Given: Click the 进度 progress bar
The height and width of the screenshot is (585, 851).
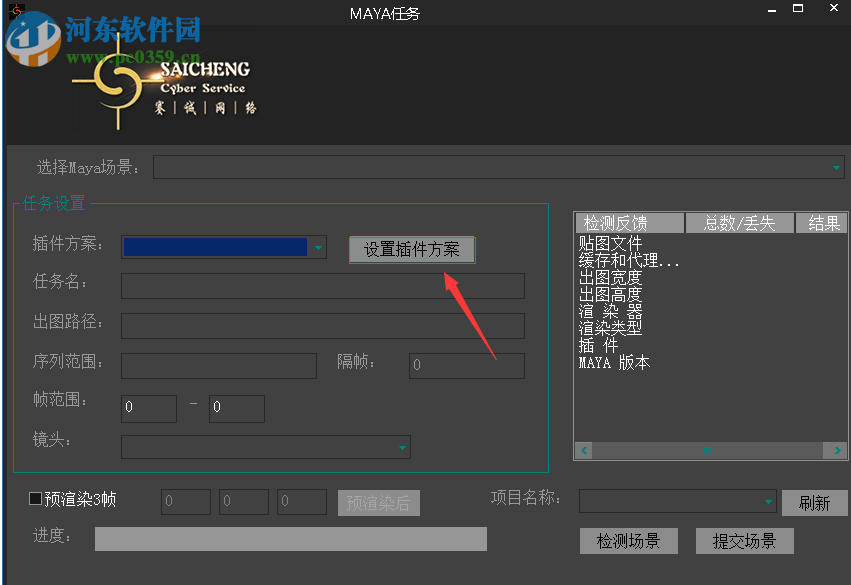Looking at the screenshot, I should (x=290, y=538).
